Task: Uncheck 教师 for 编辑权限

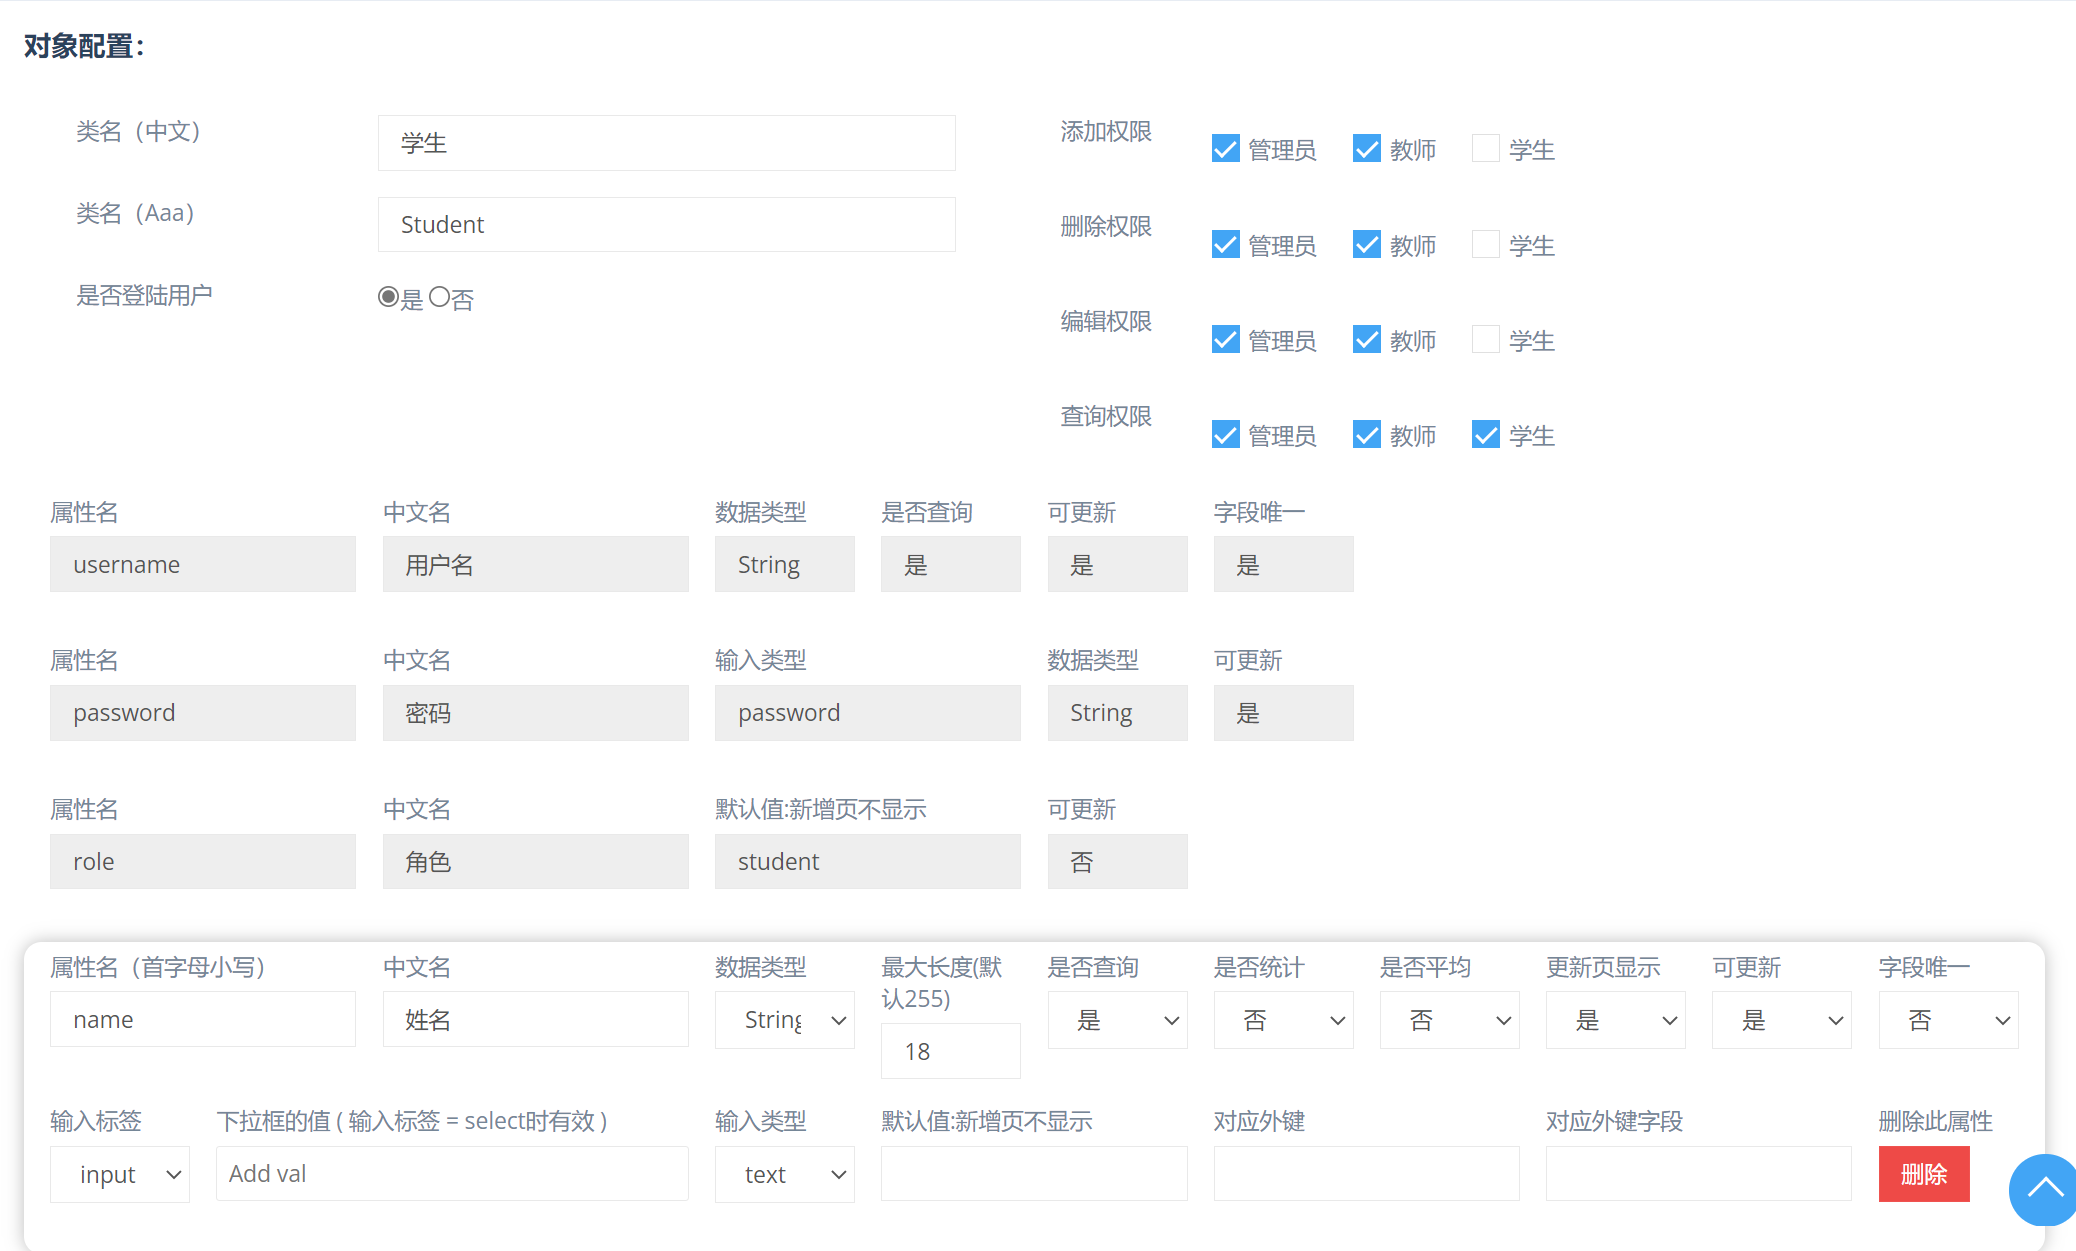Action: [1366, 340]
